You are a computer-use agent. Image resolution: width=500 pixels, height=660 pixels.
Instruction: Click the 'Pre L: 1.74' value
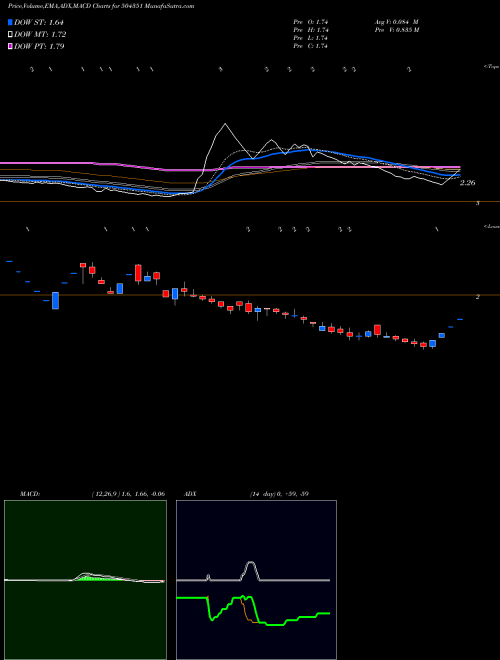coord(311,38)
